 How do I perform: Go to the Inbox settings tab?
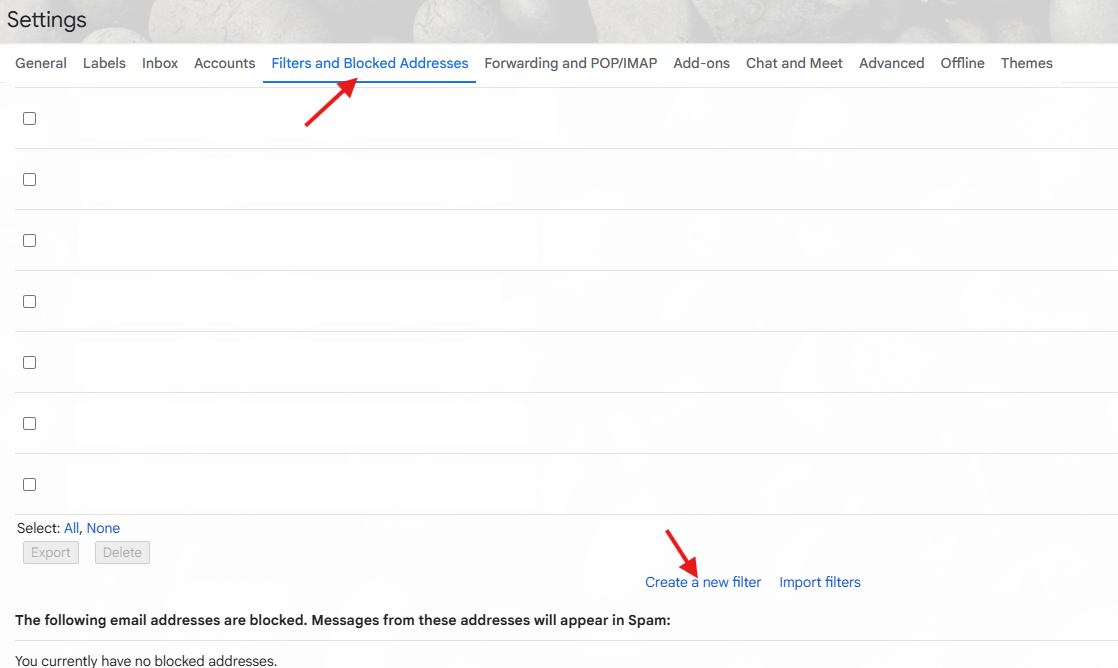click(160, 63)
